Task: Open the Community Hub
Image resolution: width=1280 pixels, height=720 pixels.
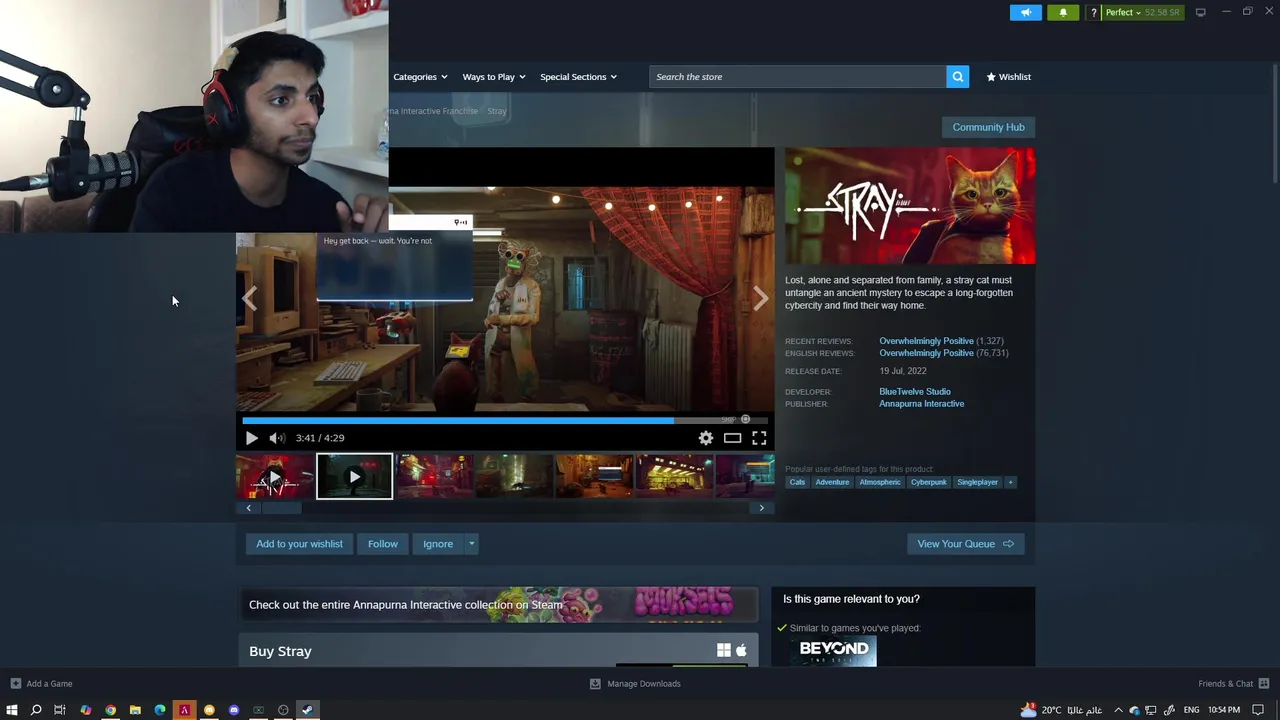Action: point(988,127)
